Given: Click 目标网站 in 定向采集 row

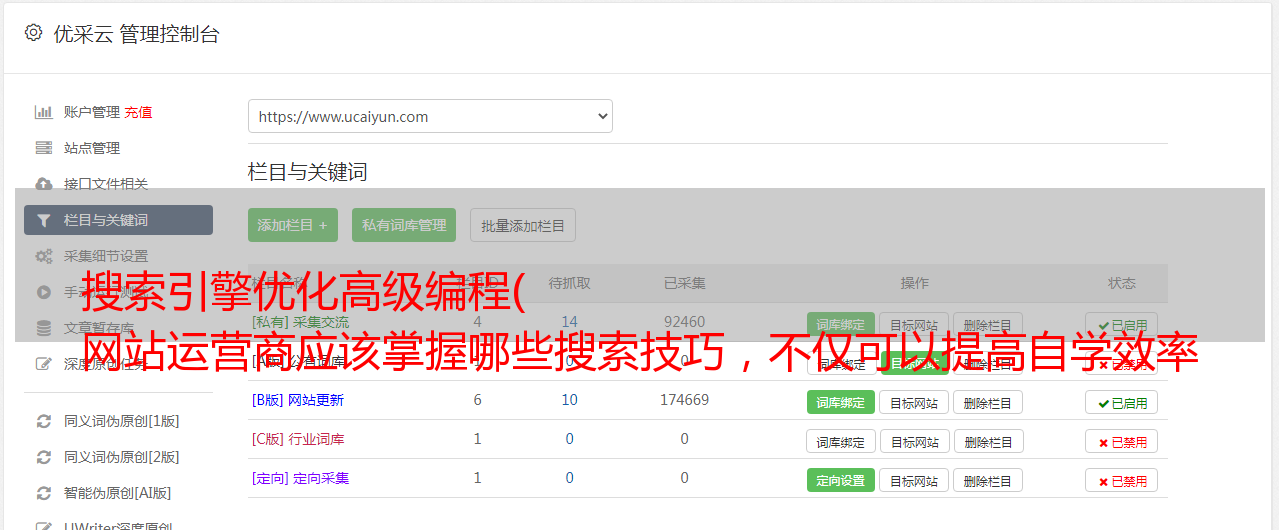Looking at the screenshot, I should [x=914, y=480].
